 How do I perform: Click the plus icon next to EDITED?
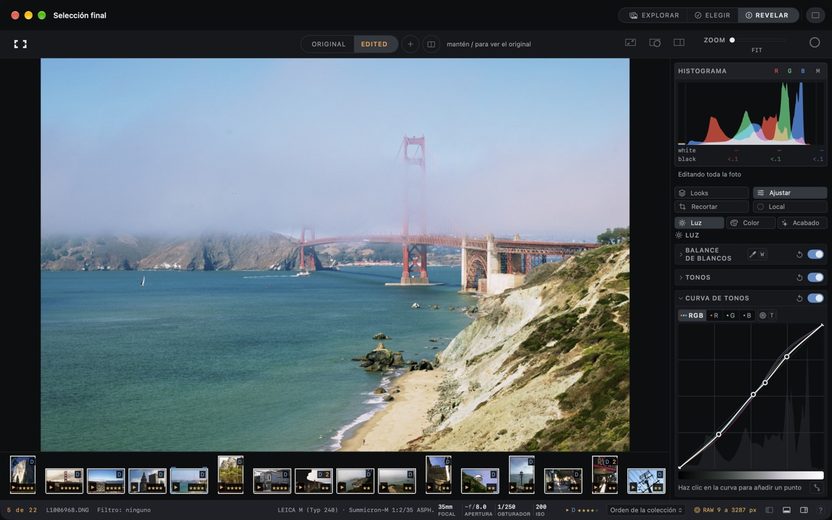(x=410, y=44)
